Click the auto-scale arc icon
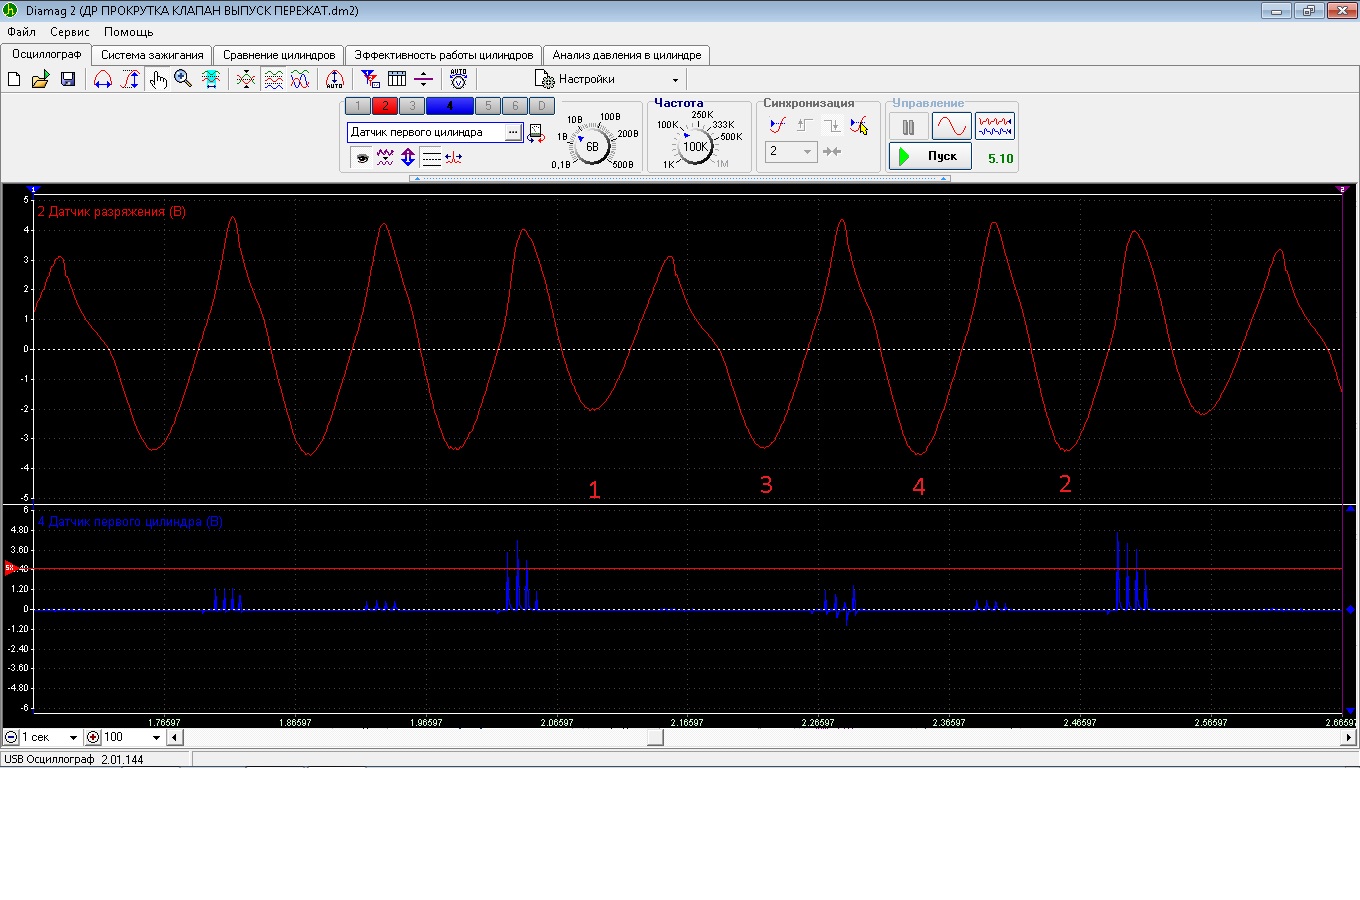Screen dimensions: 1360x900 pos(335,79)
